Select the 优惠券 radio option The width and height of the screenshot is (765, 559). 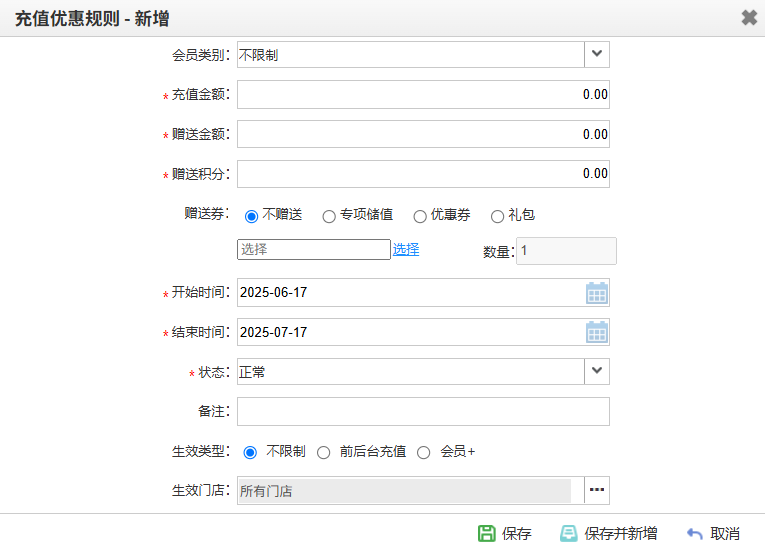click(420, 216)
